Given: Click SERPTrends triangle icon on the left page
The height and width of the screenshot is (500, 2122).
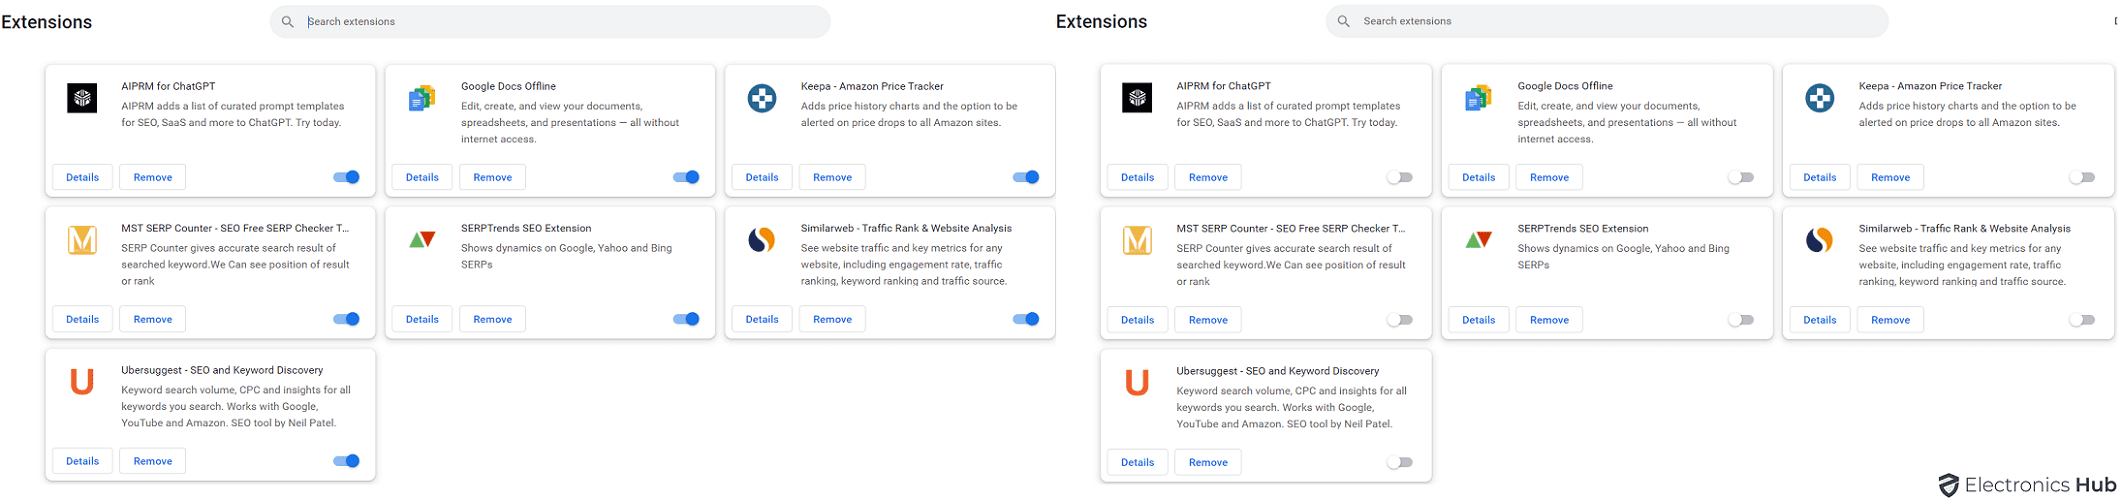Looking at the screenshot, I should click(422, 240).
